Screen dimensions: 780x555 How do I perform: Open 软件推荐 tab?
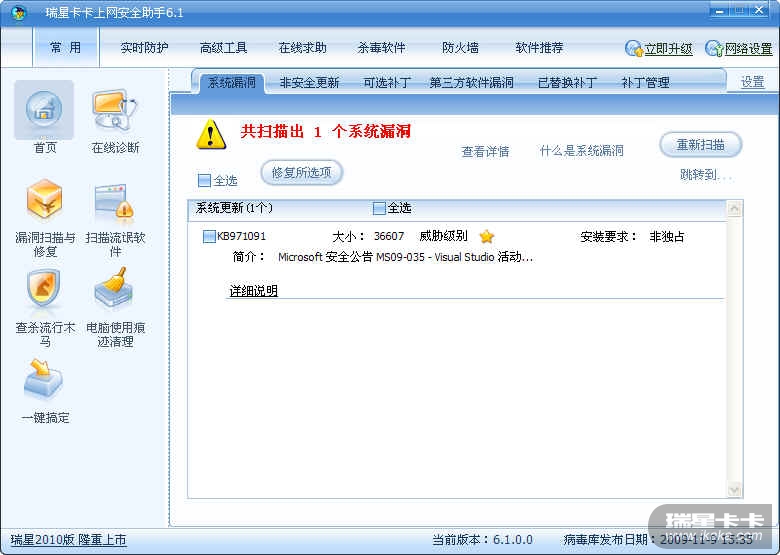click(539, 48)
